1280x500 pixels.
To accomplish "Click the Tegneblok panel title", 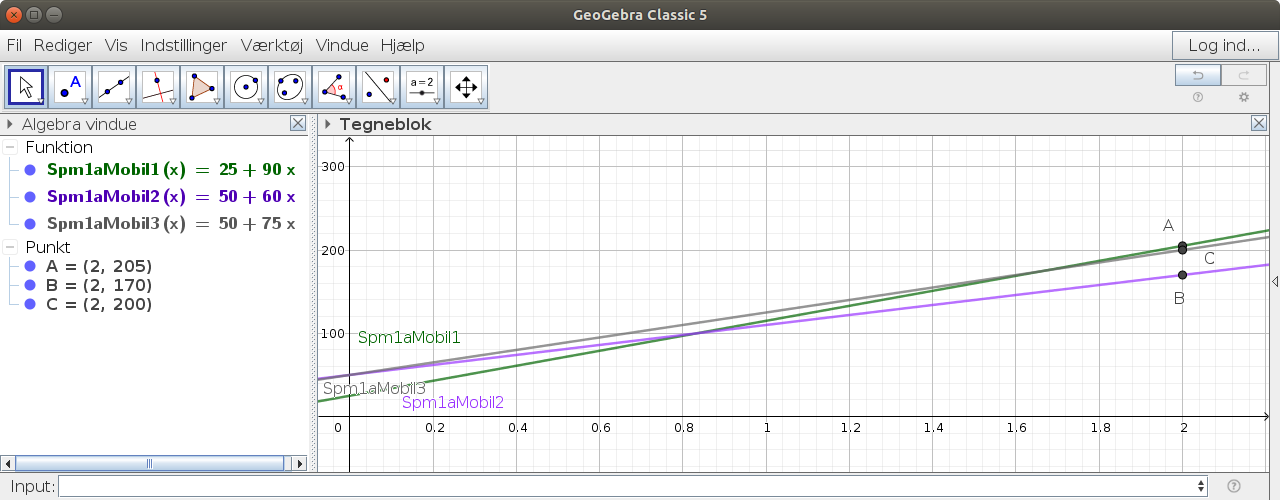I will click(385, 124).
